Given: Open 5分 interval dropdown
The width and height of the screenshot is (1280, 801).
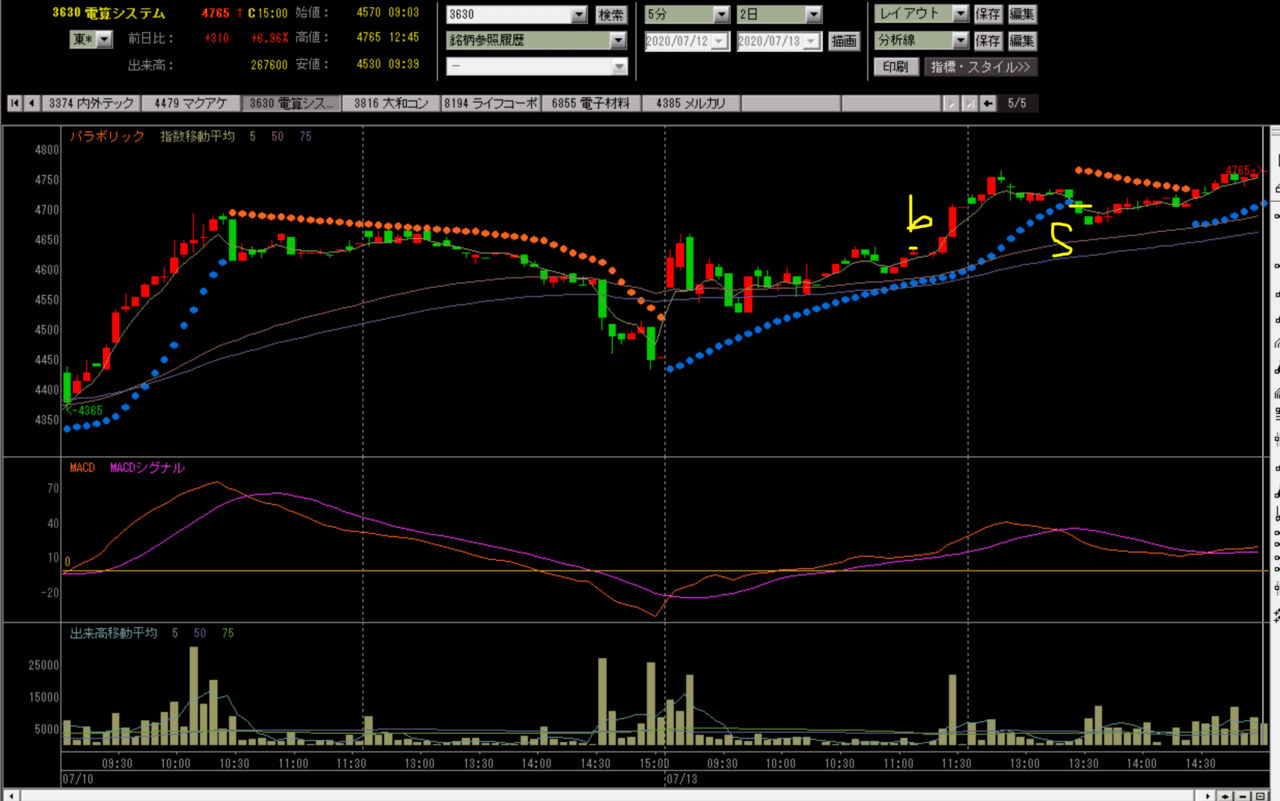Looking at the screenshot, I should (x=722, y=15).
